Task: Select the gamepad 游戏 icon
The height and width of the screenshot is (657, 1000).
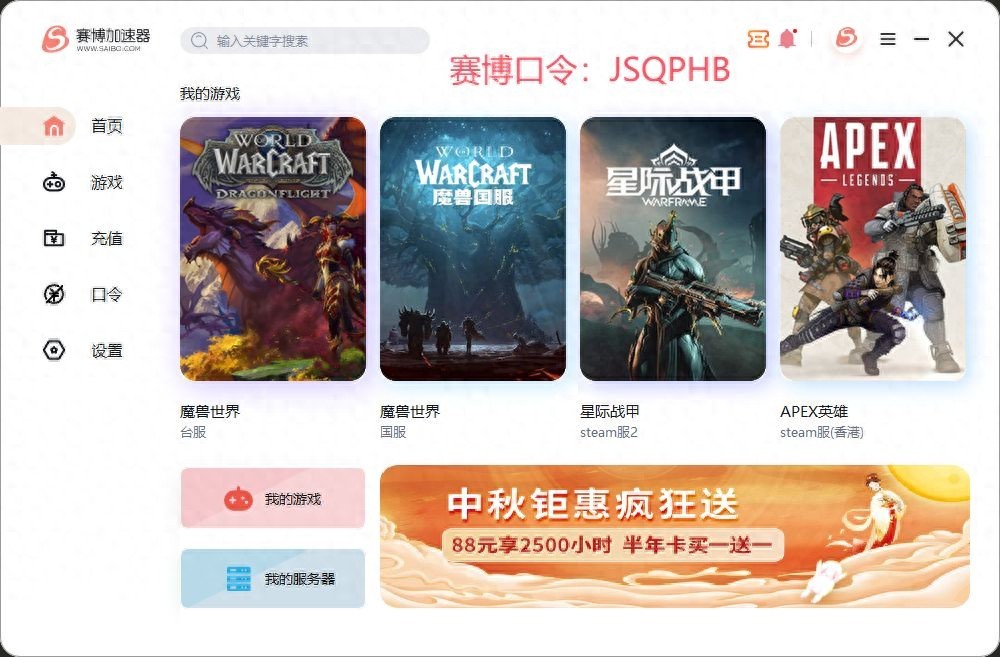Action: [54, 182]
